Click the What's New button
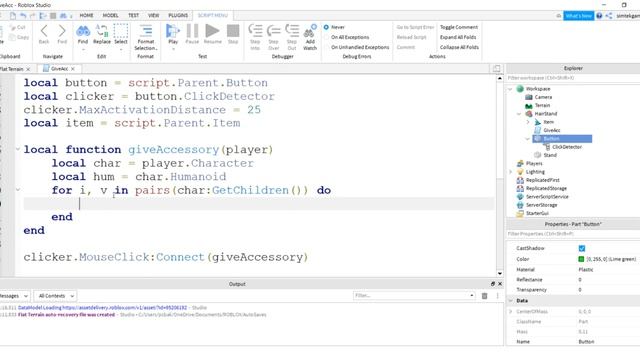This screenshot has height=360, width=640. (x=578, y=16)
